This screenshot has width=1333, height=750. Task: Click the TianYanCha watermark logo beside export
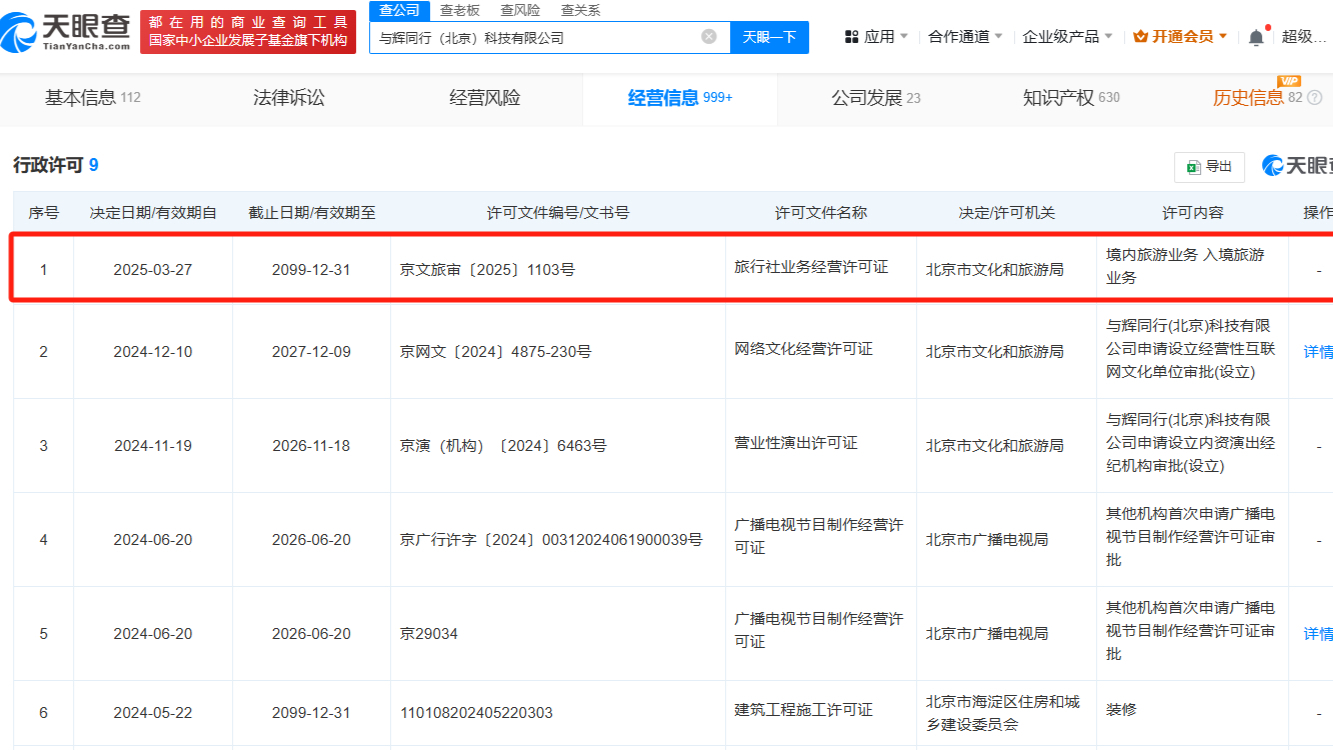[1297, 166]
